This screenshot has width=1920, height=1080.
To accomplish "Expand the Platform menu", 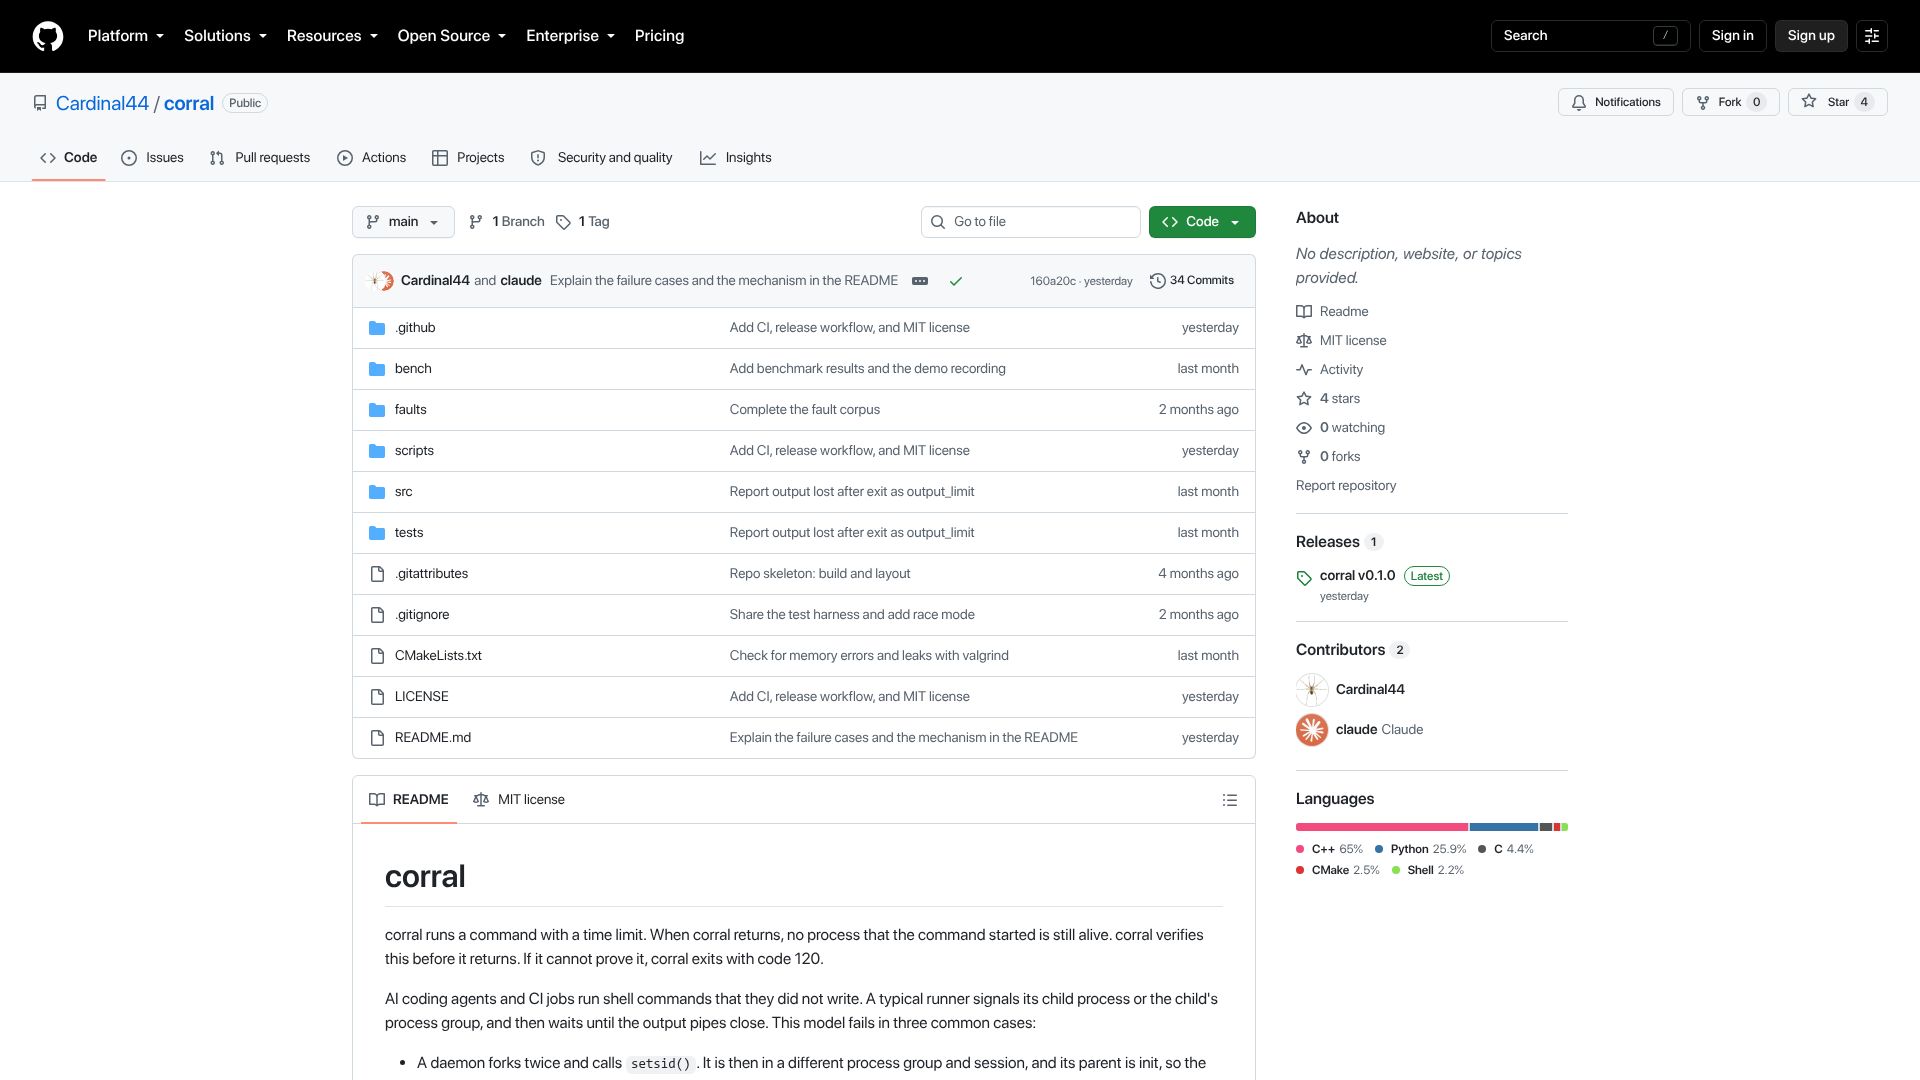I will pyautogui.click(x=126, y=36).
